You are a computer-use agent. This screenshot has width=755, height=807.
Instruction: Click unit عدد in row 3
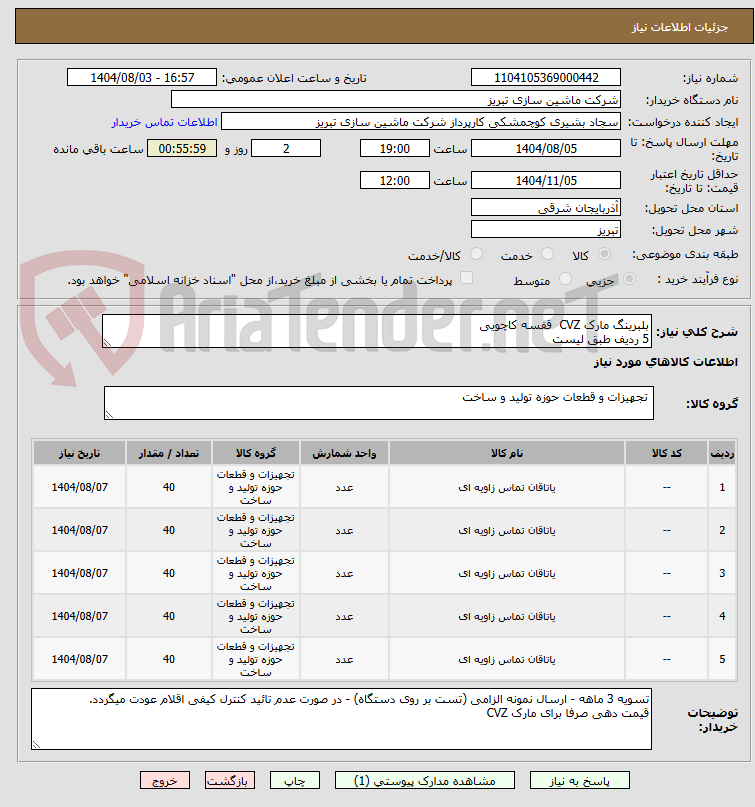[x=344, y=573]
